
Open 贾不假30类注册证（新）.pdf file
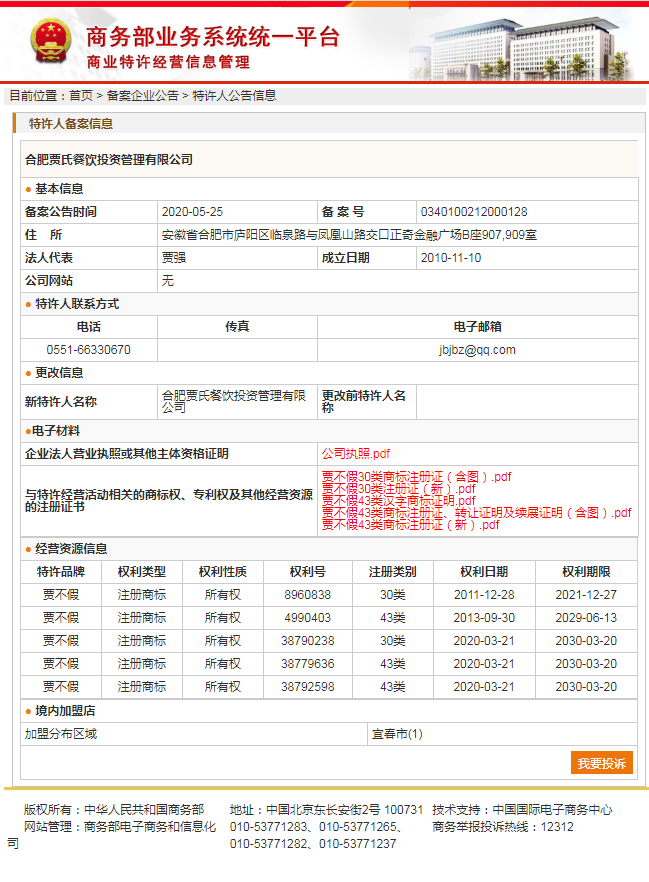(x=398, y=489)
